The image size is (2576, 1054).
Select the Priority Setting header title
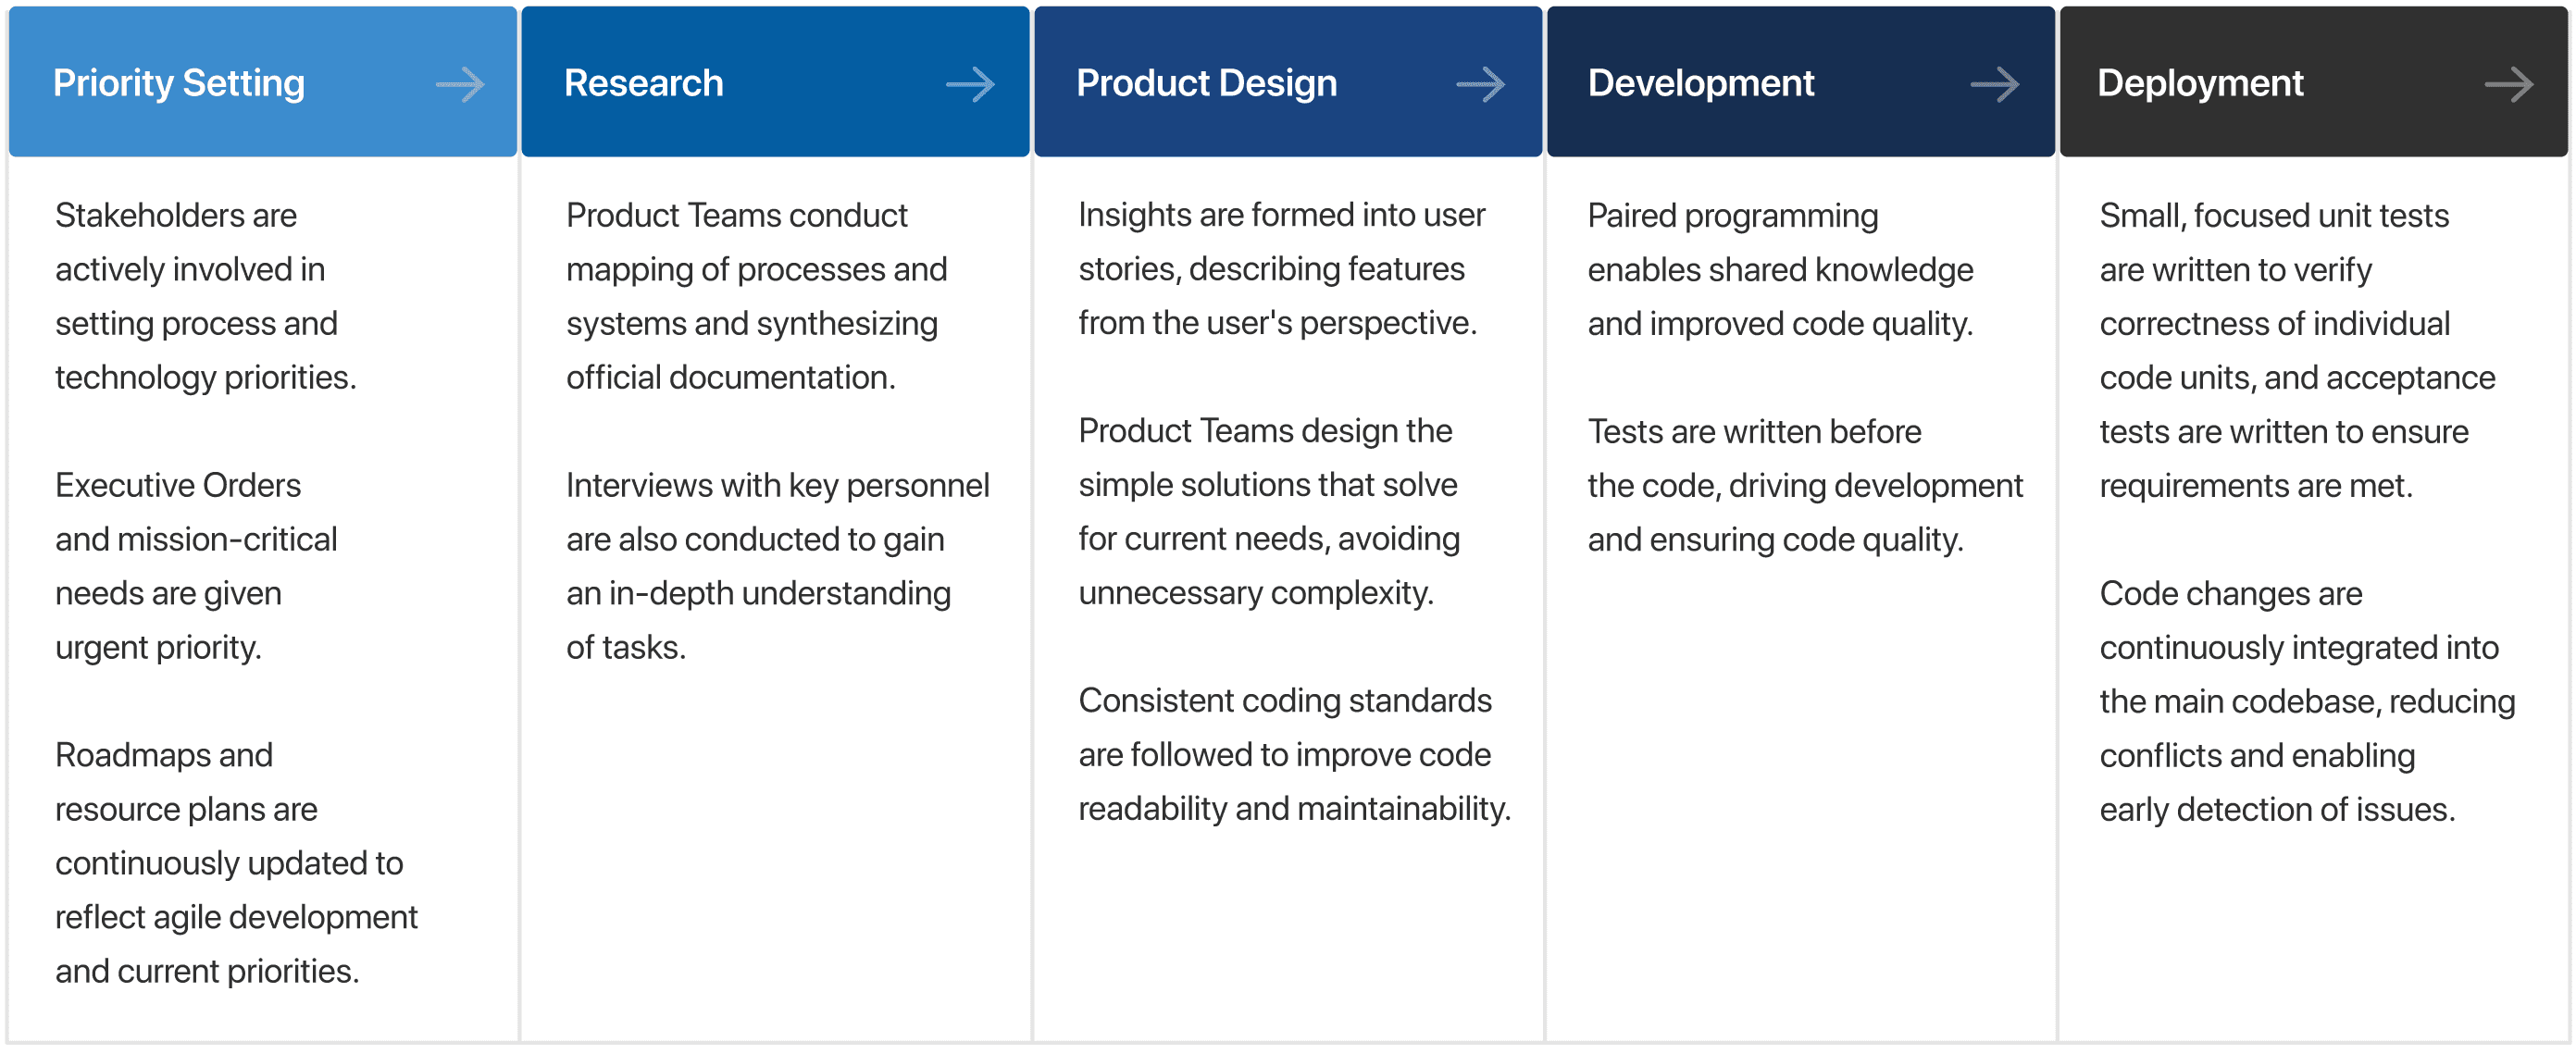click(179, 83)
